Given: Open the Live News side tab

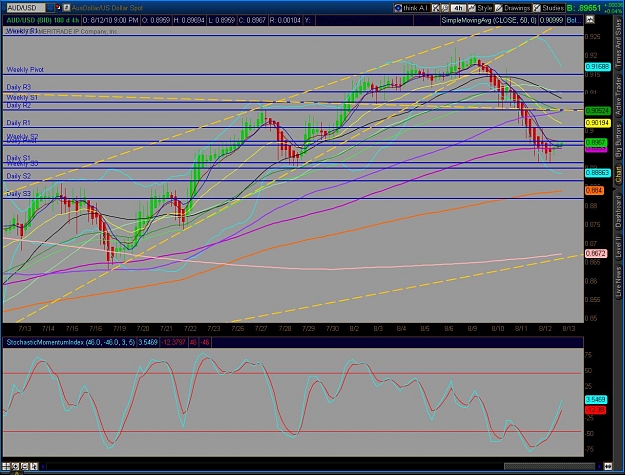Looking at the screenshot, I should coord(618,281).
